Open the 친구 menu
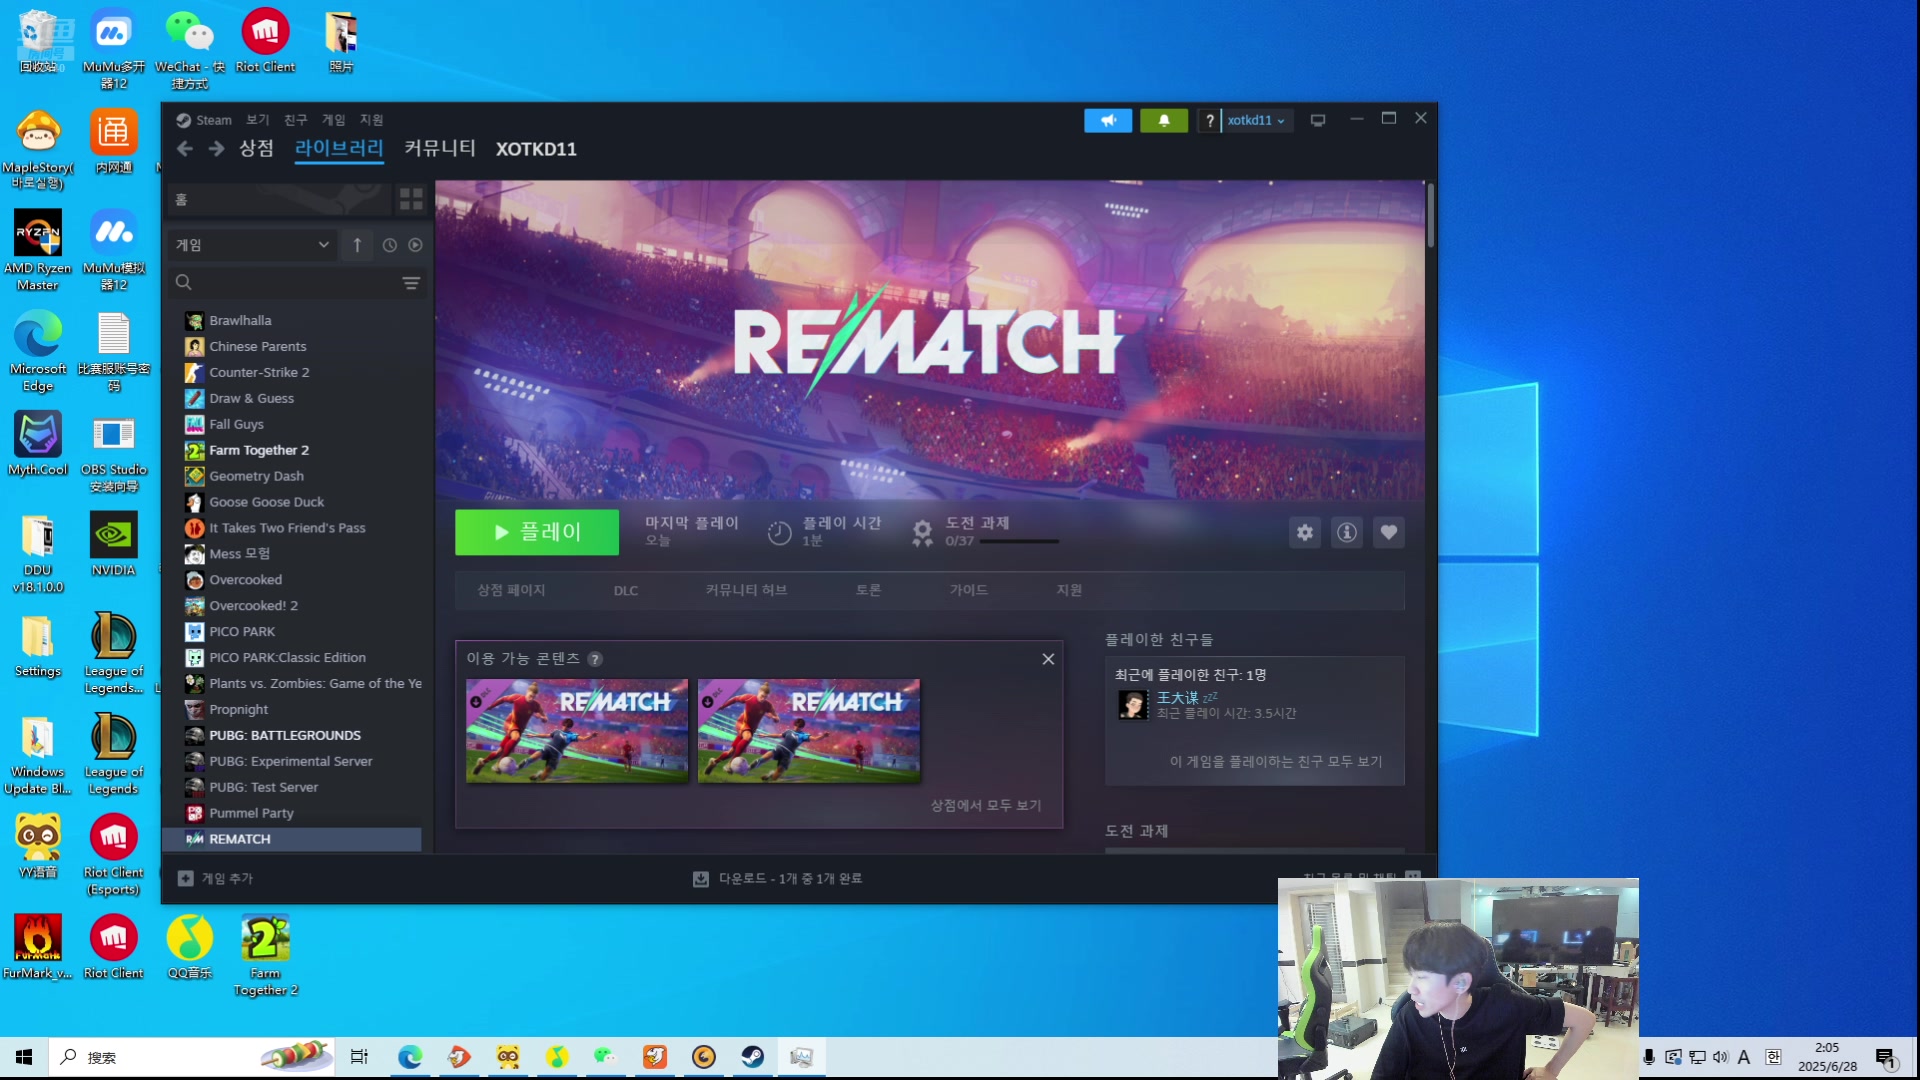1920x1080 pixels. (x=295, y=120)
